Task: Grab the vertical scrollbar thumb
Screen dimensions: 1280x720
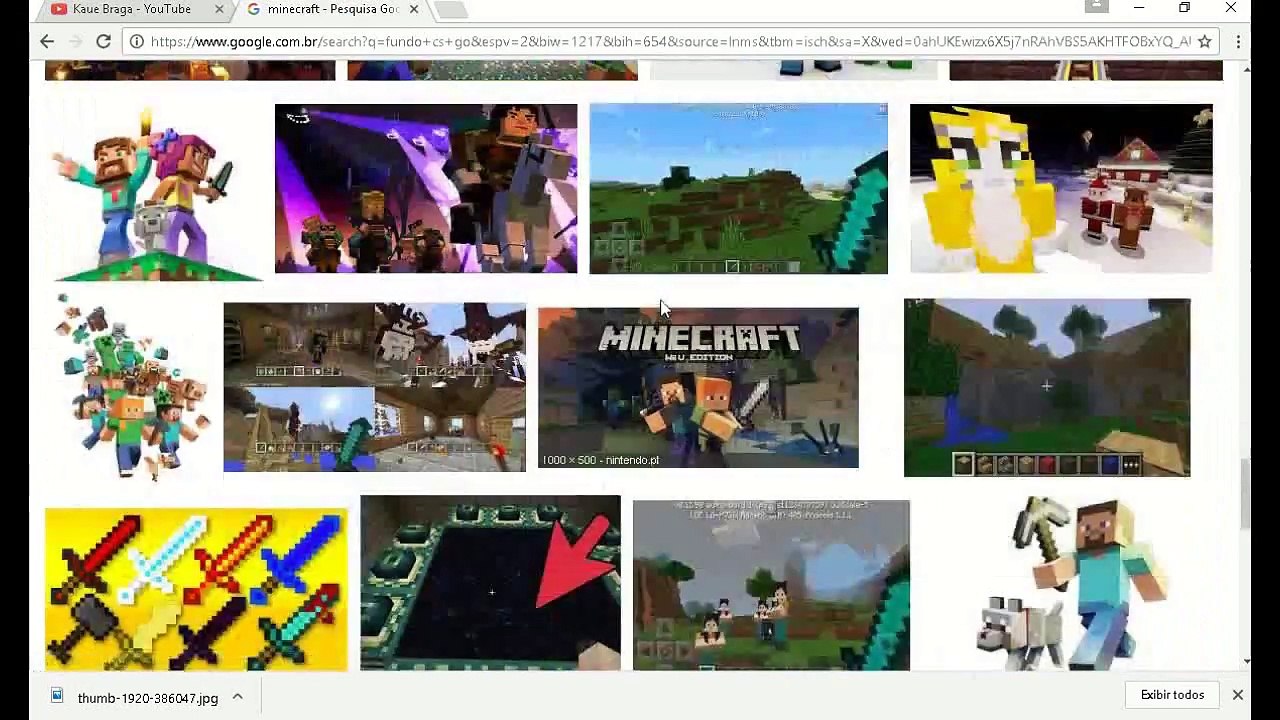Action: pos(1246,494)
